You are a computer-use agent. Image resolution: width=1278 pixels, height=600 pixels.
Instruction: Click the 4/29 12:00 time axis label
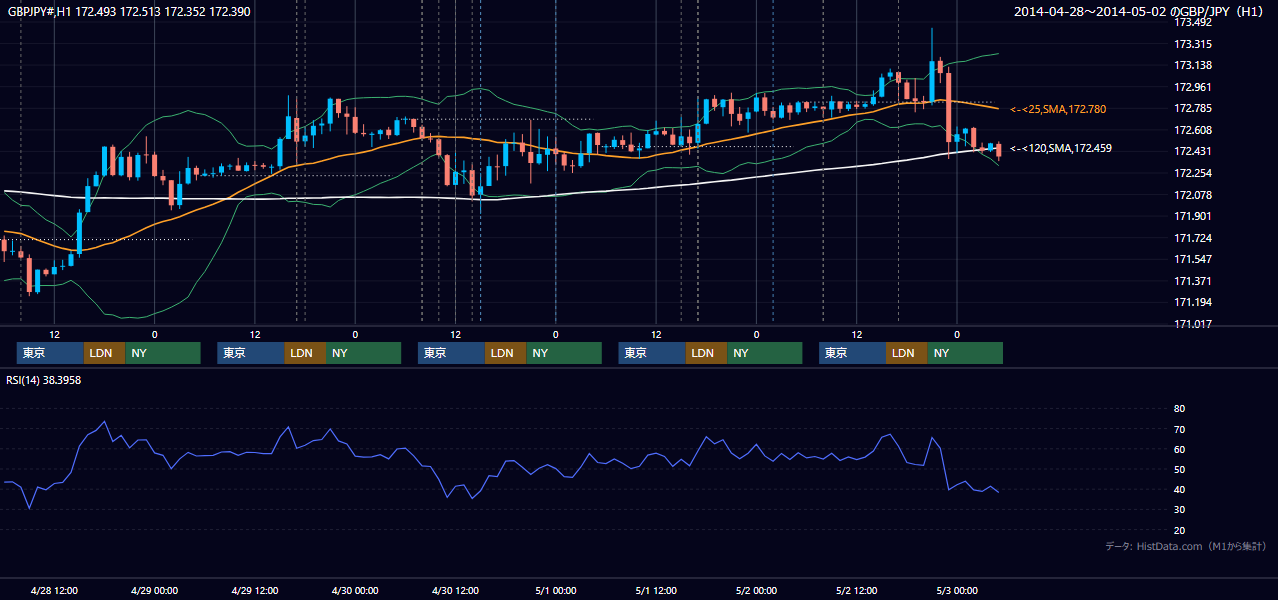(254, 591)
